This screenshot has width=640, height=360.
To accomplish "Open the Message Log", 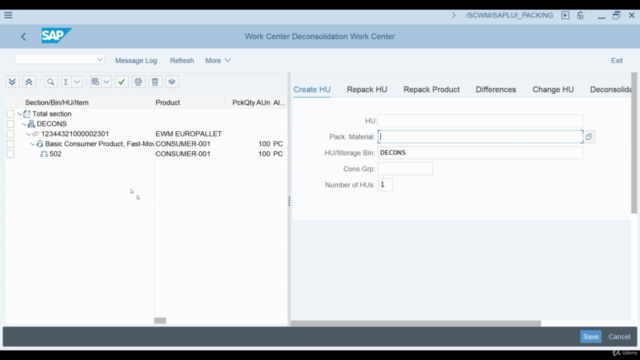I will pos(136,60).
